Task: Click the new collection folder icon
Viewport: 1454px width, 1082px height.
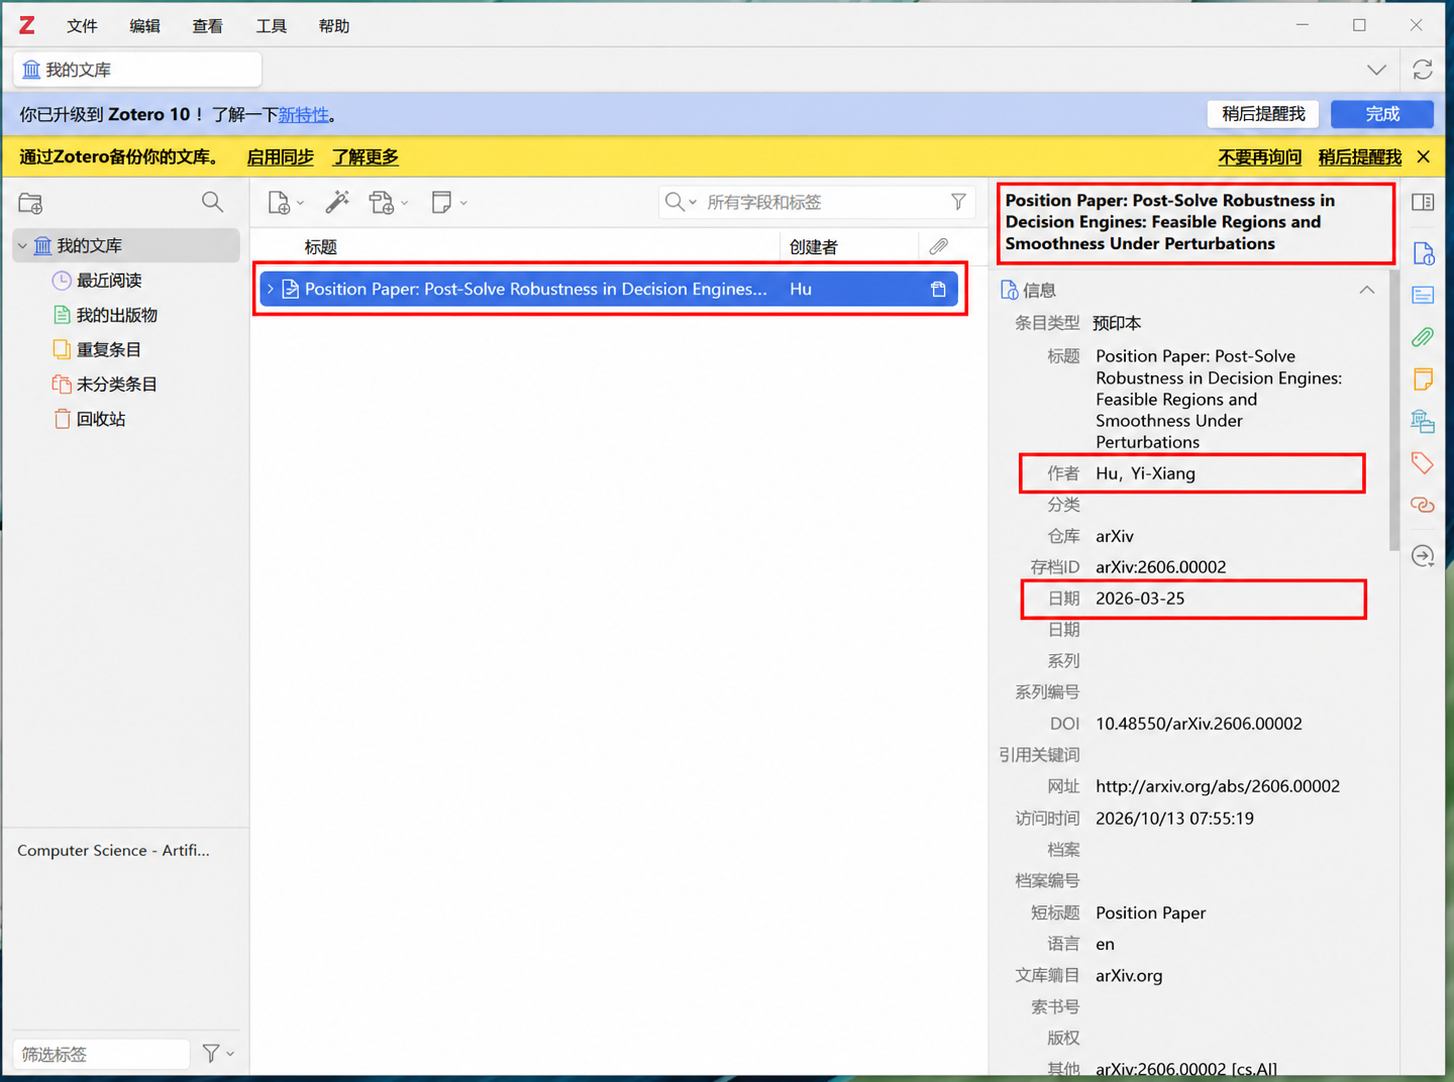Action: click(31, 203)
